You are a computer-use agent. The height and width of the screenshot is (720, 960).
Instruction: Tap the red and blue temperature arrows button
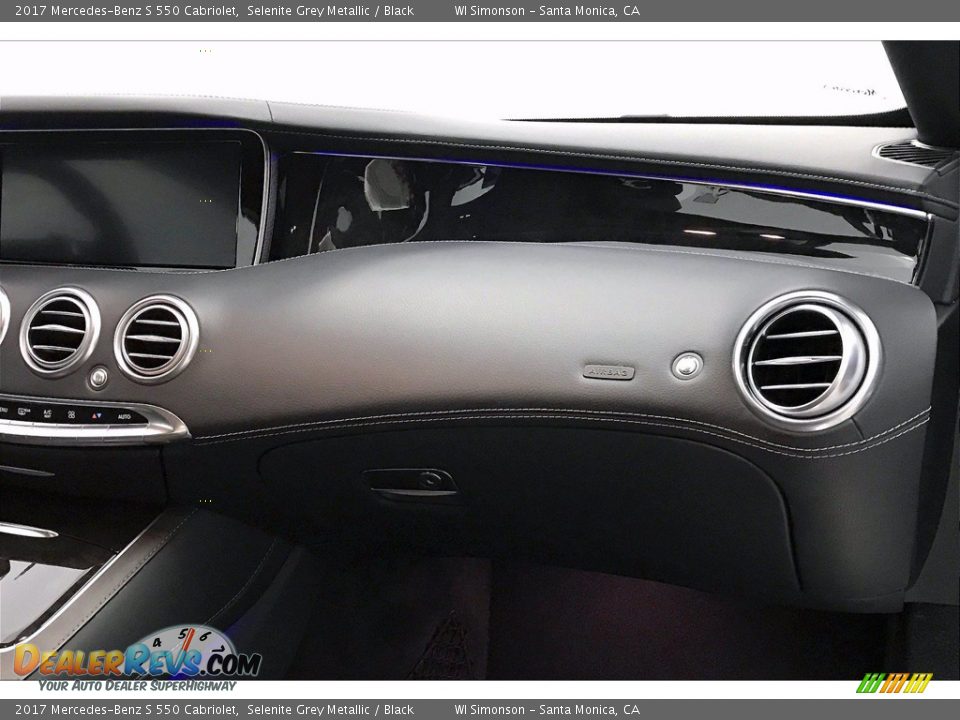[x=97, y=416]
